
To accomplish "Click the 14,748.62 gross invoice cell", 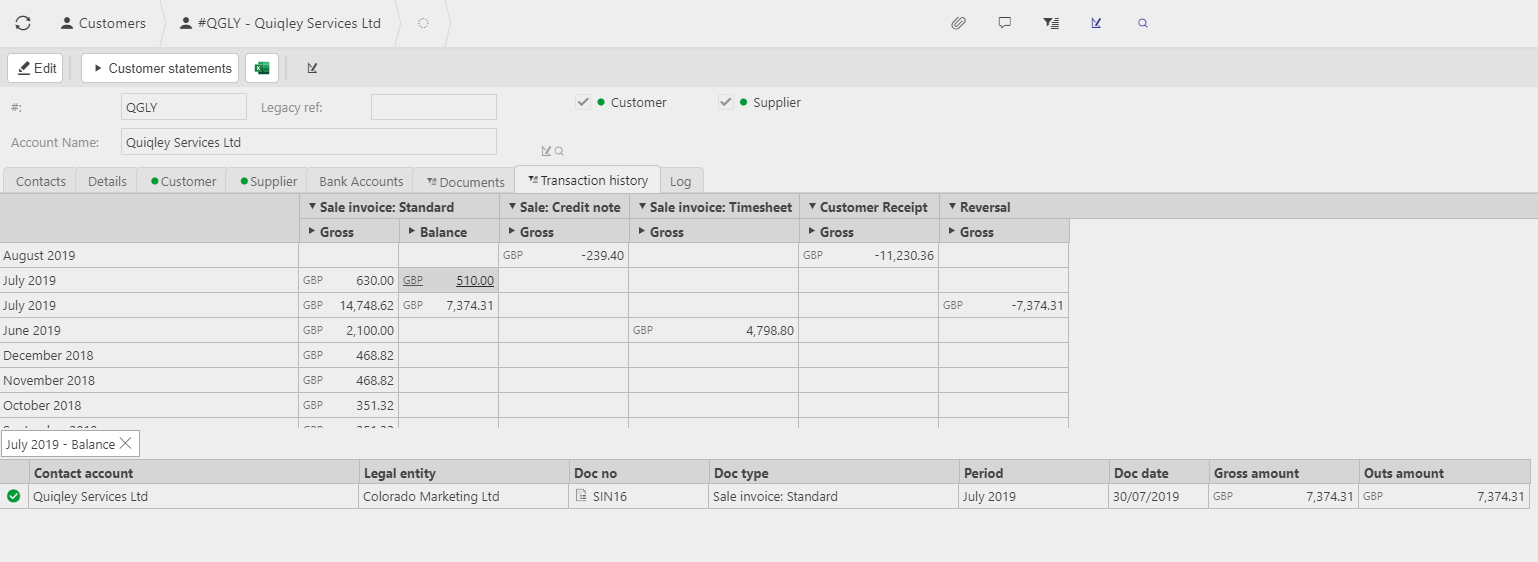I will (x=348, y=305).
